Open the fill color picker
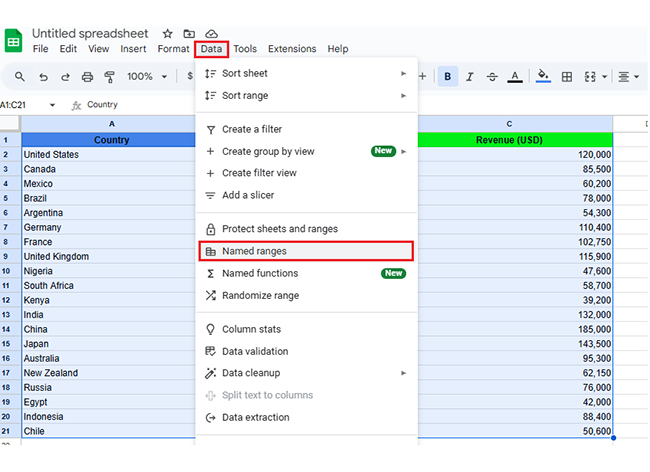 [x=543, y=77]
